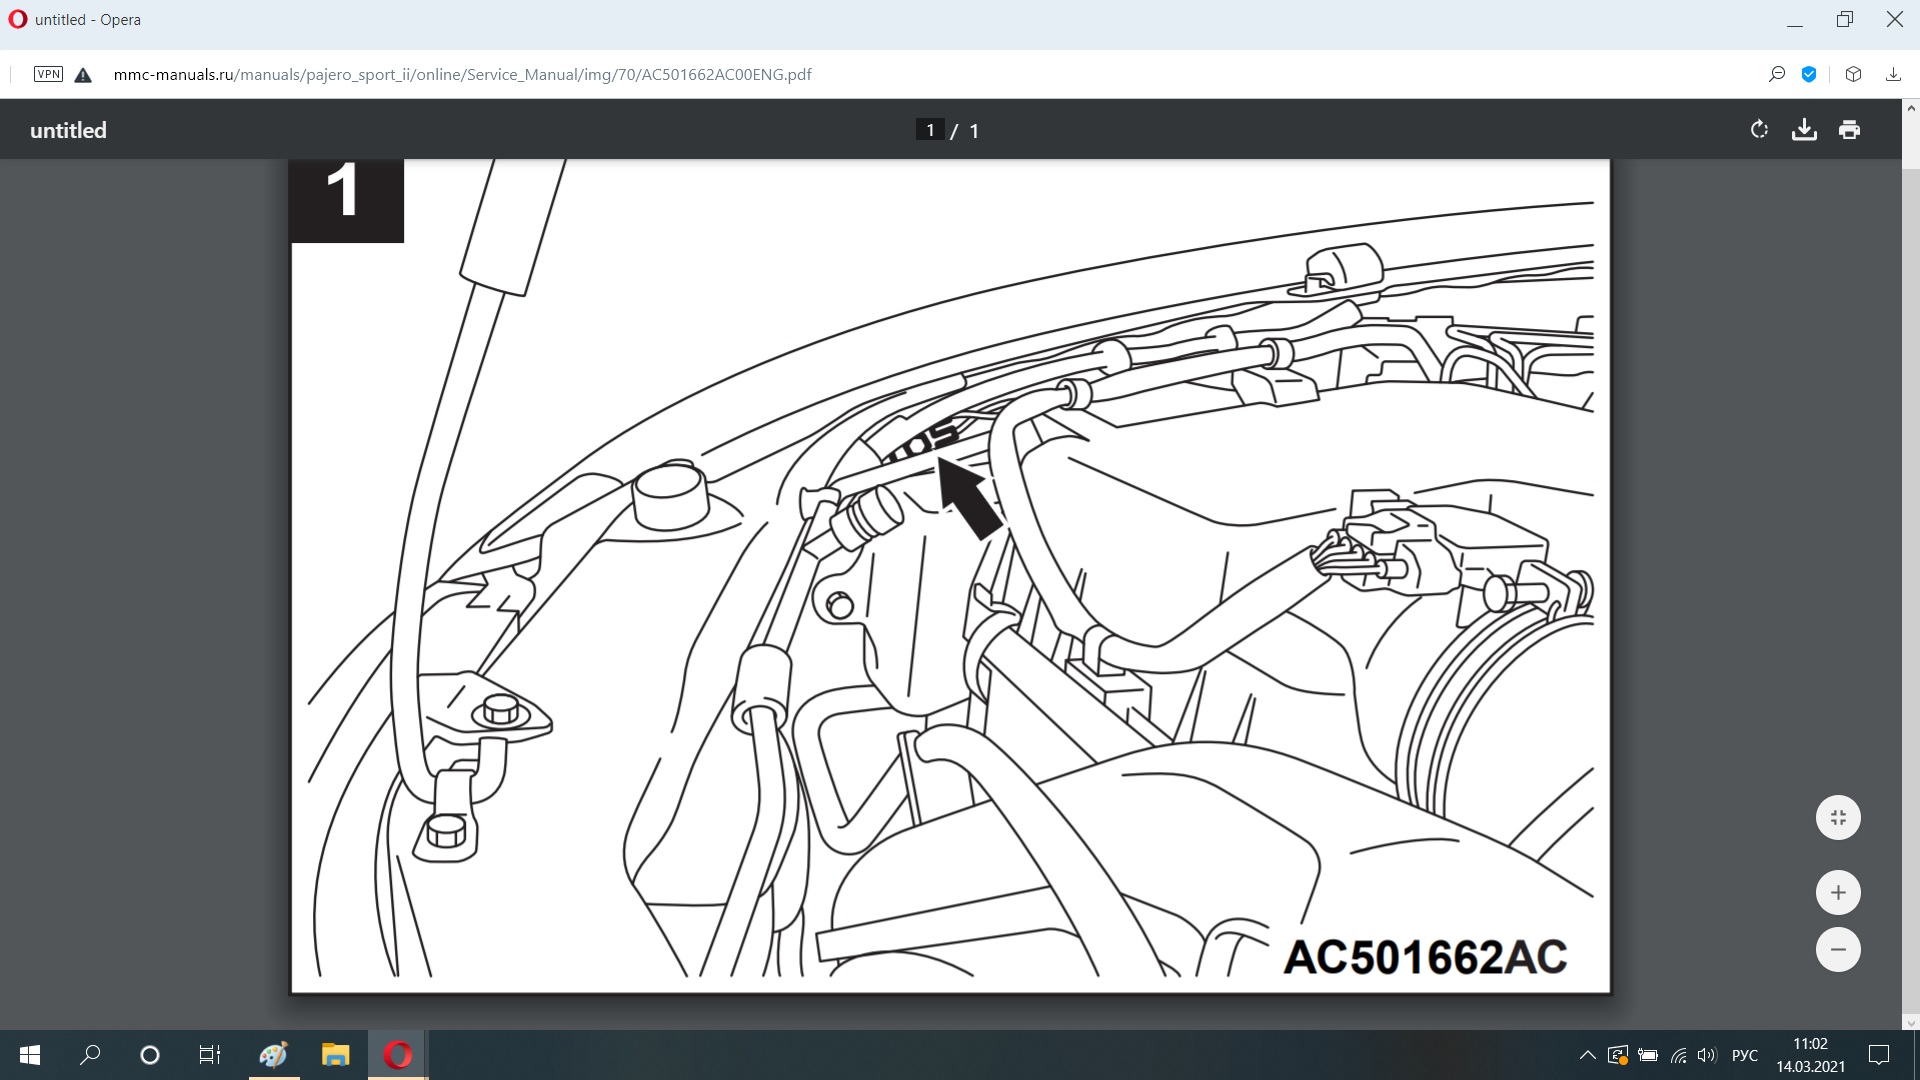Click the site security warning triangle

point(83,75)
